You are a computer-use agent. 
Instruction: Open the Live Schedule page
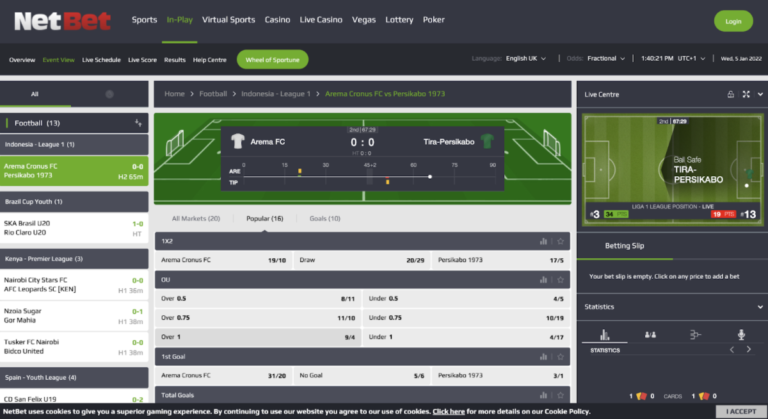[x=101, y=60]
